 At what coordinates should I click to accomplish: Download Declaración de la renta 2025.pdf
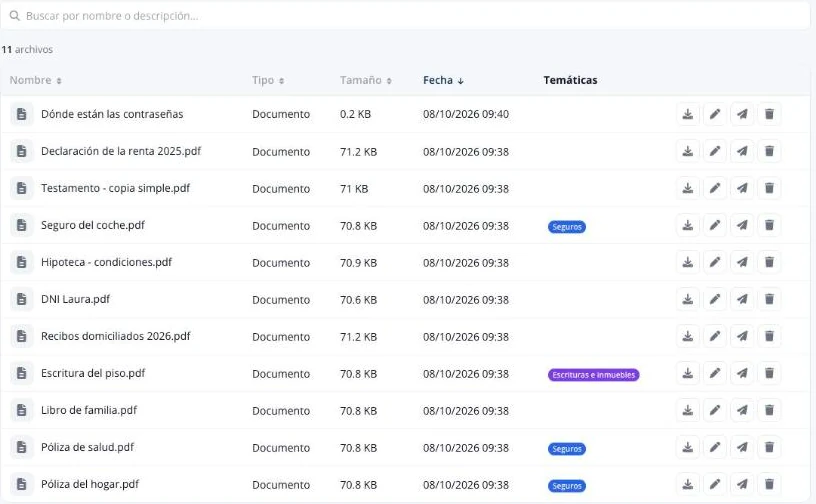pyautogui.click(x=687, y=151)
